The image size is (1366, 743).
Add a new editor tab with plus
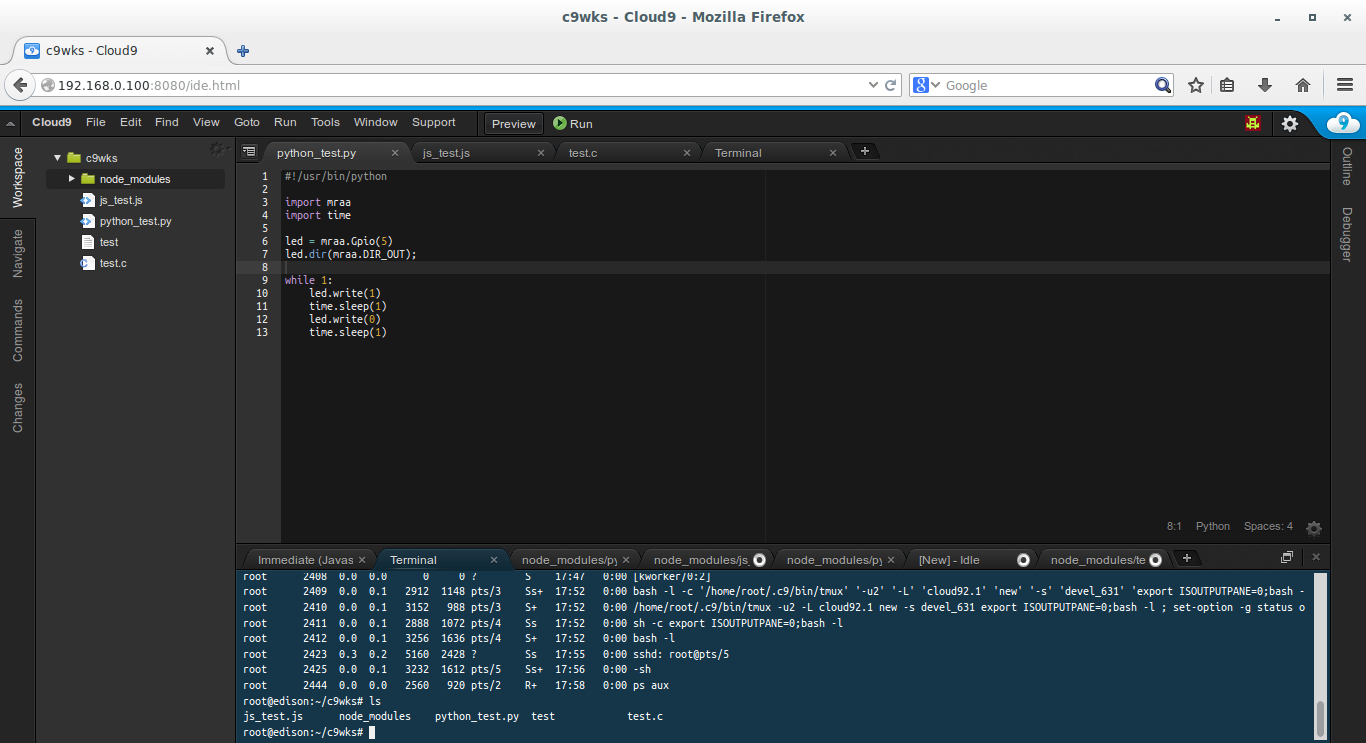pyautogui.click(x=865, y=151)
